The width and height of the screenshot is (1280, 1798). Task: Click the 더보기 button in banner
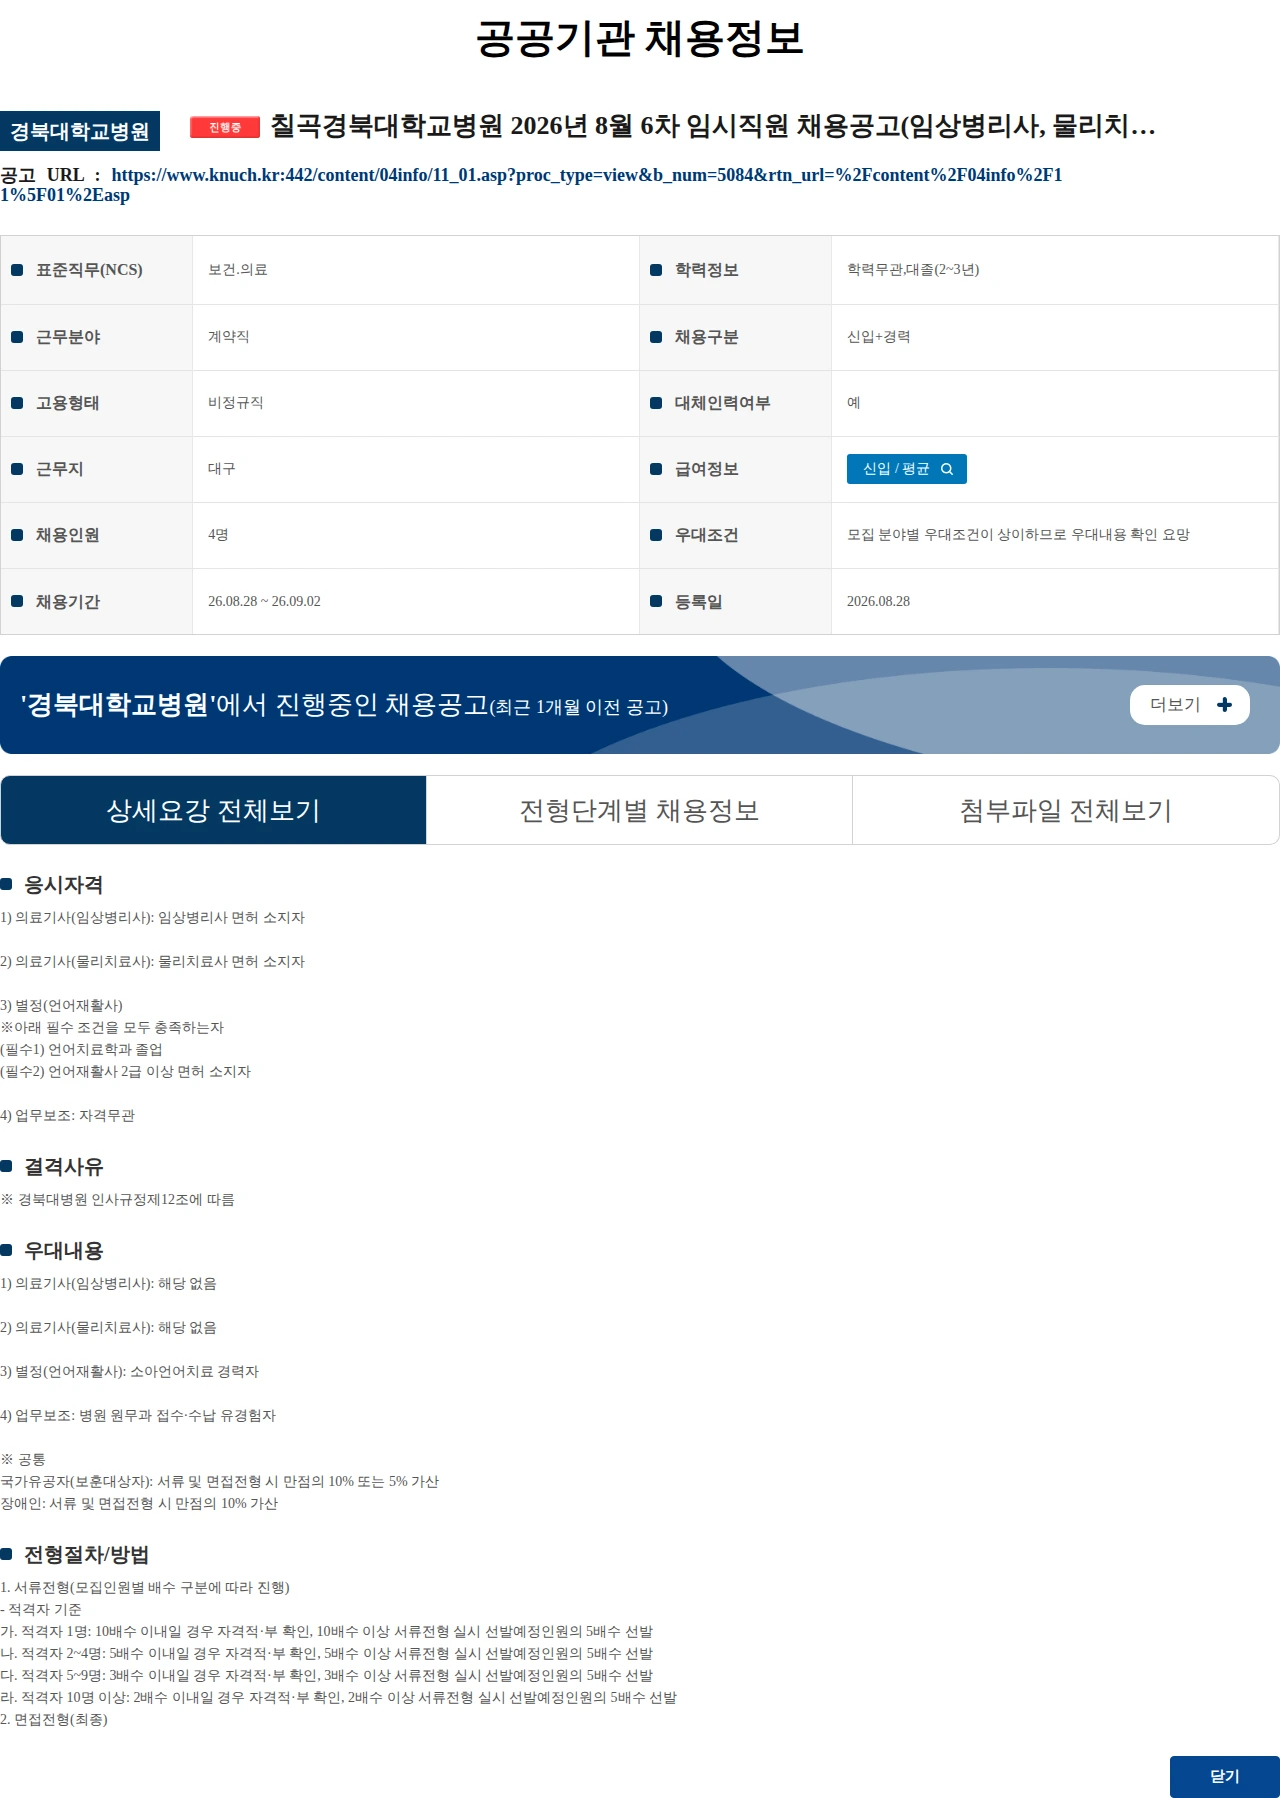coord(1189,705)
